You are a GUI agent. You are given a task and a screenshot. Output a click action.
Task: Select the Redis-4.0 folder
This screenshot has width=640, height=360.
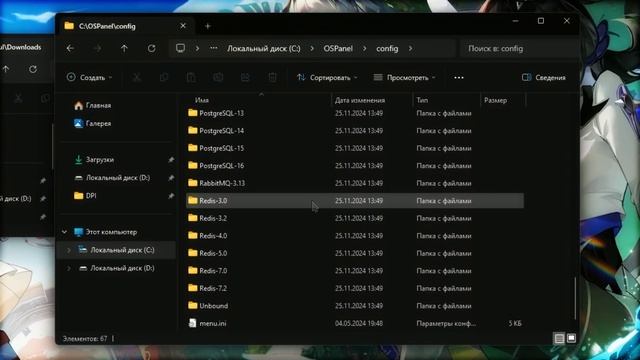click(x=355, y=236)
